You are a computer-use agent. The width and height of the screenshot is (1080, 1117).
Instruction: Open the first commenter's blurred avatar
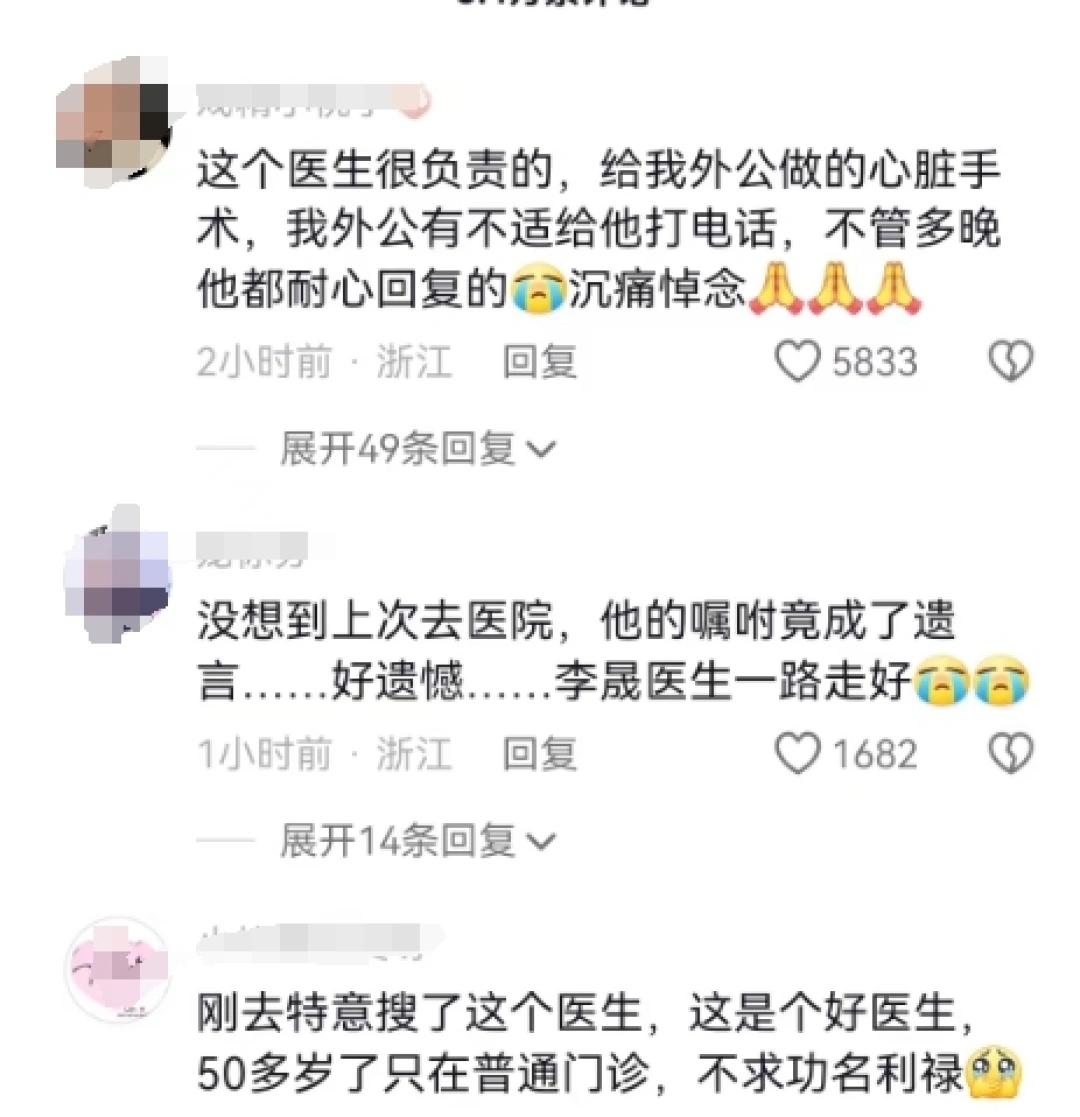coord(114,121)
